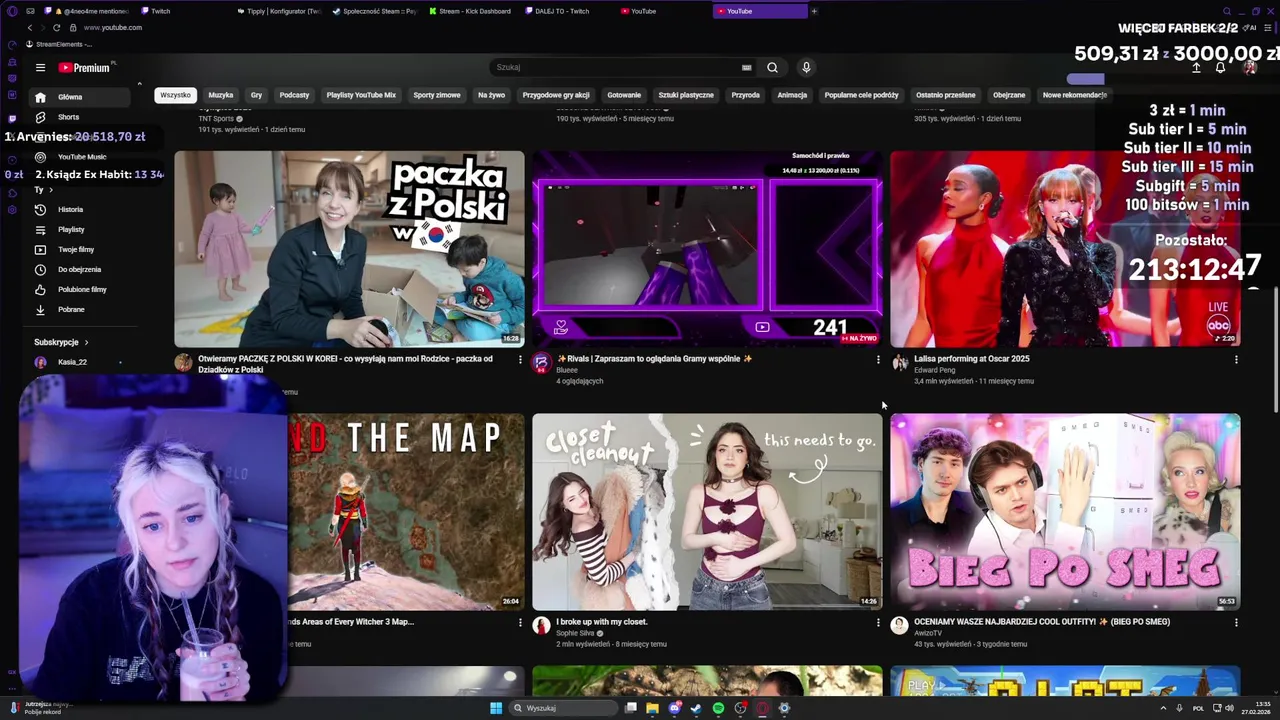Open Spotify from the taskbar
This screenshot has height=720, width=1280.
[x=718, y=708]
